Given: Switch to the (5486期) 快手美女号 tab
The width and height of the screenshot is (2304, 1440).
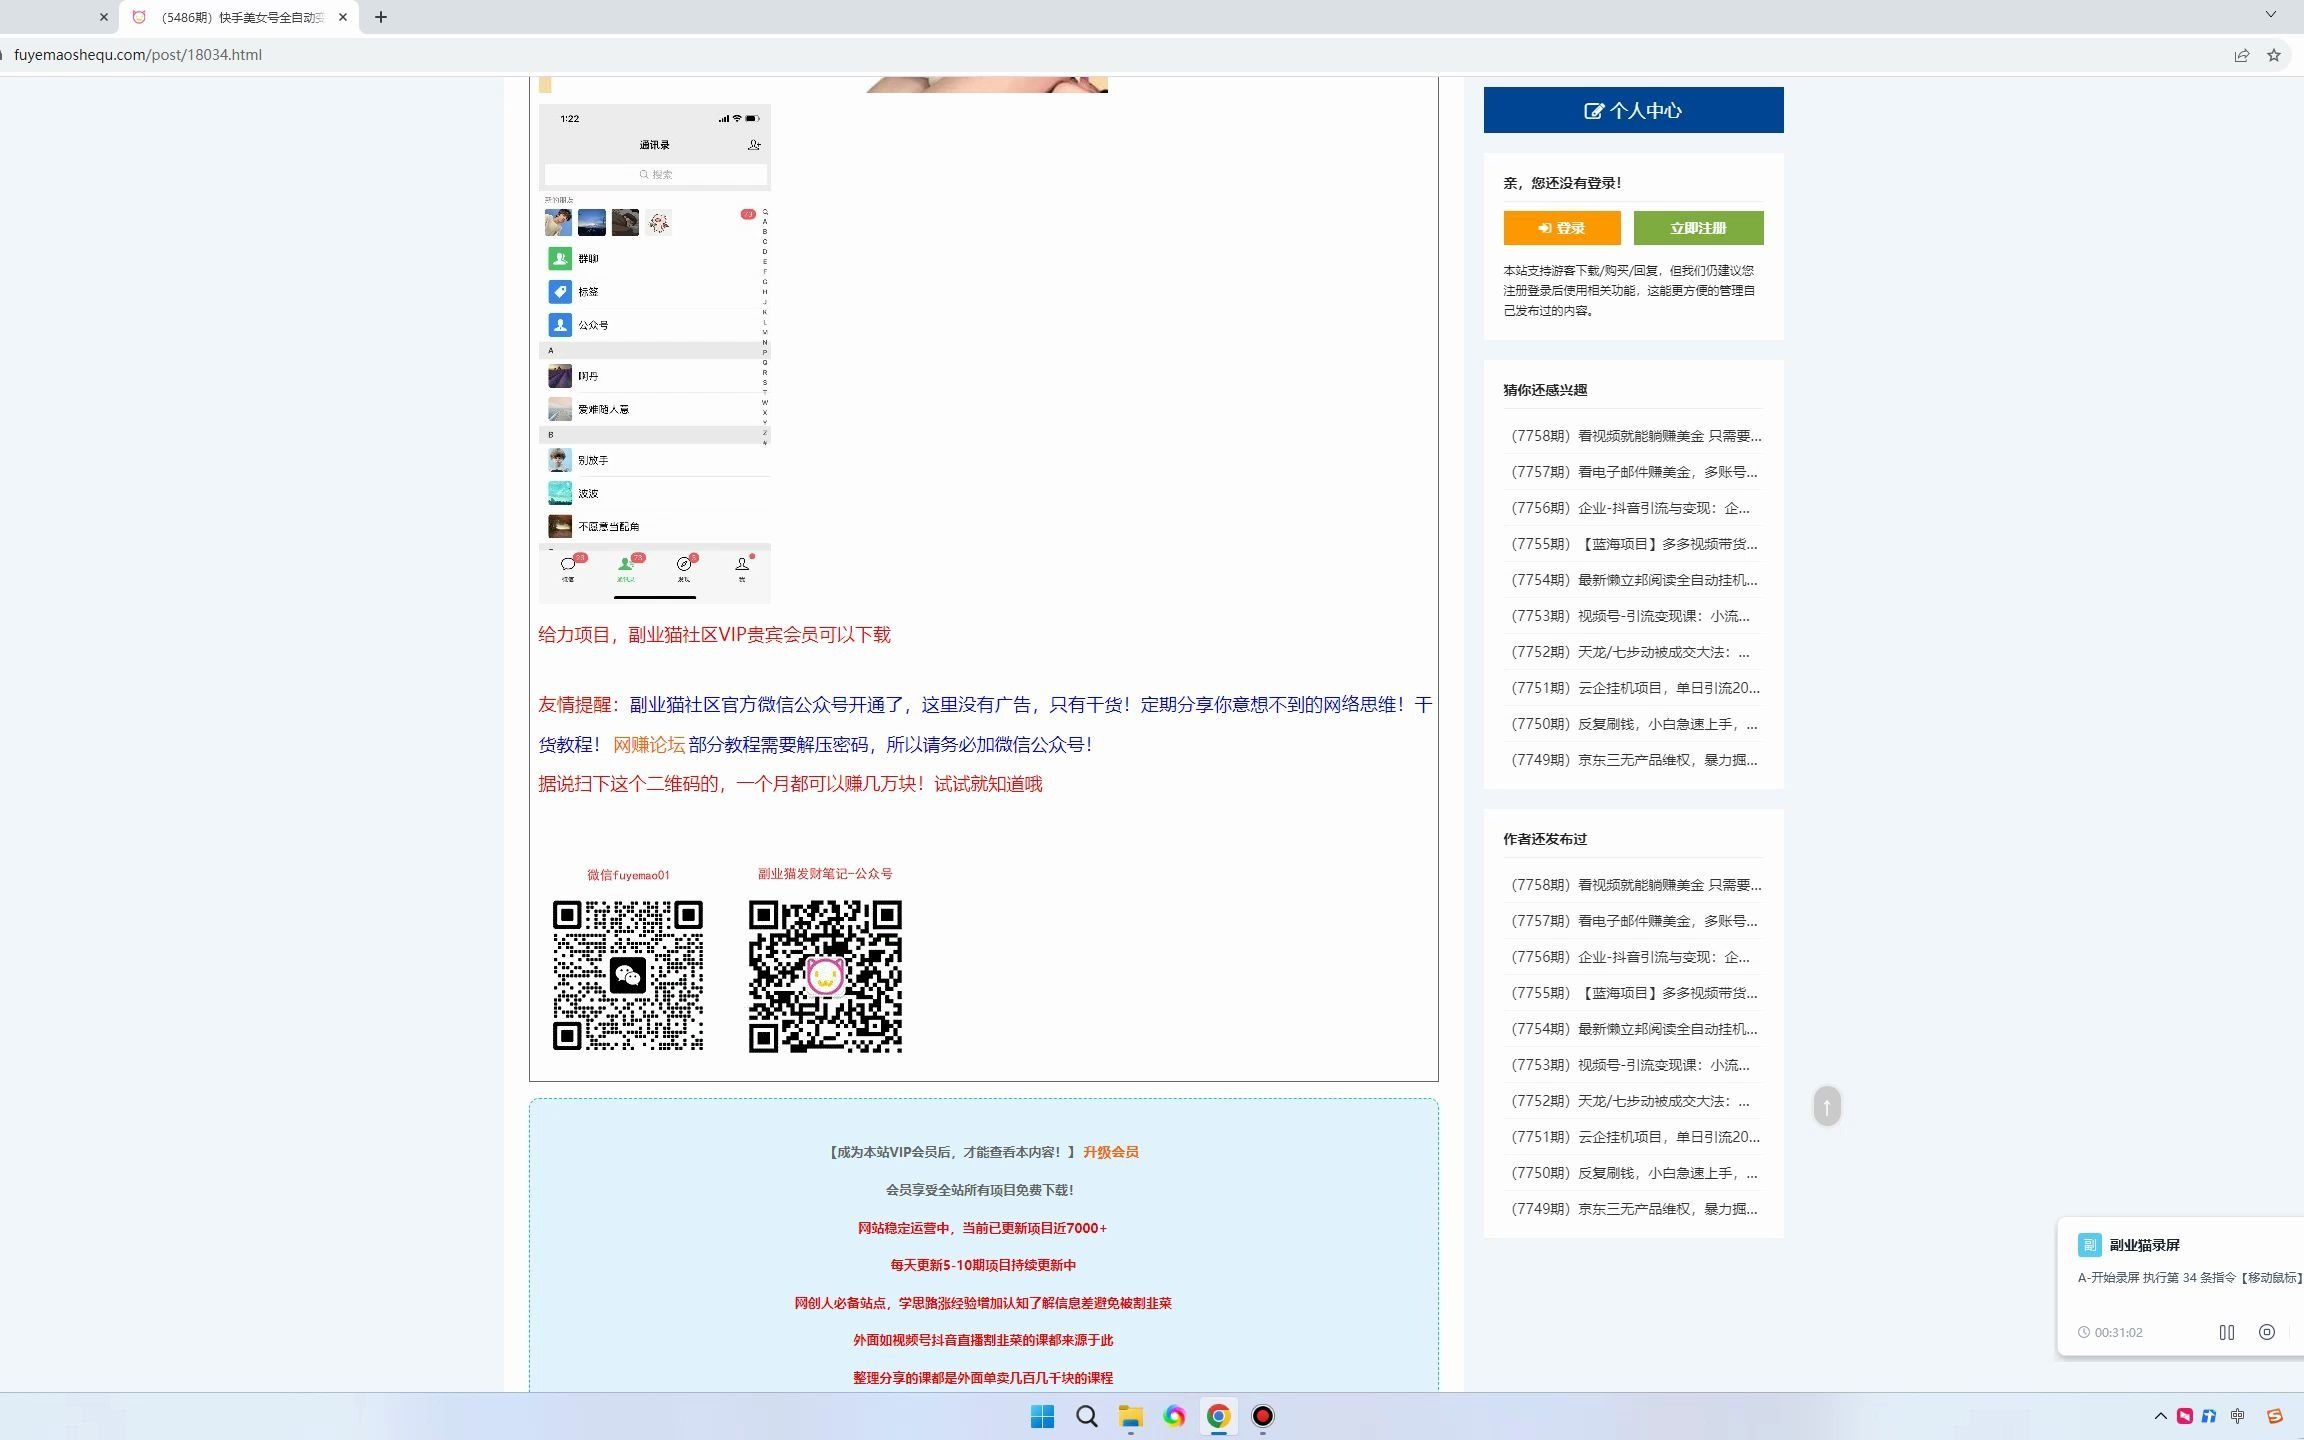Looking at the screenshot, I should pyautogui.click(x=239, y=17).
